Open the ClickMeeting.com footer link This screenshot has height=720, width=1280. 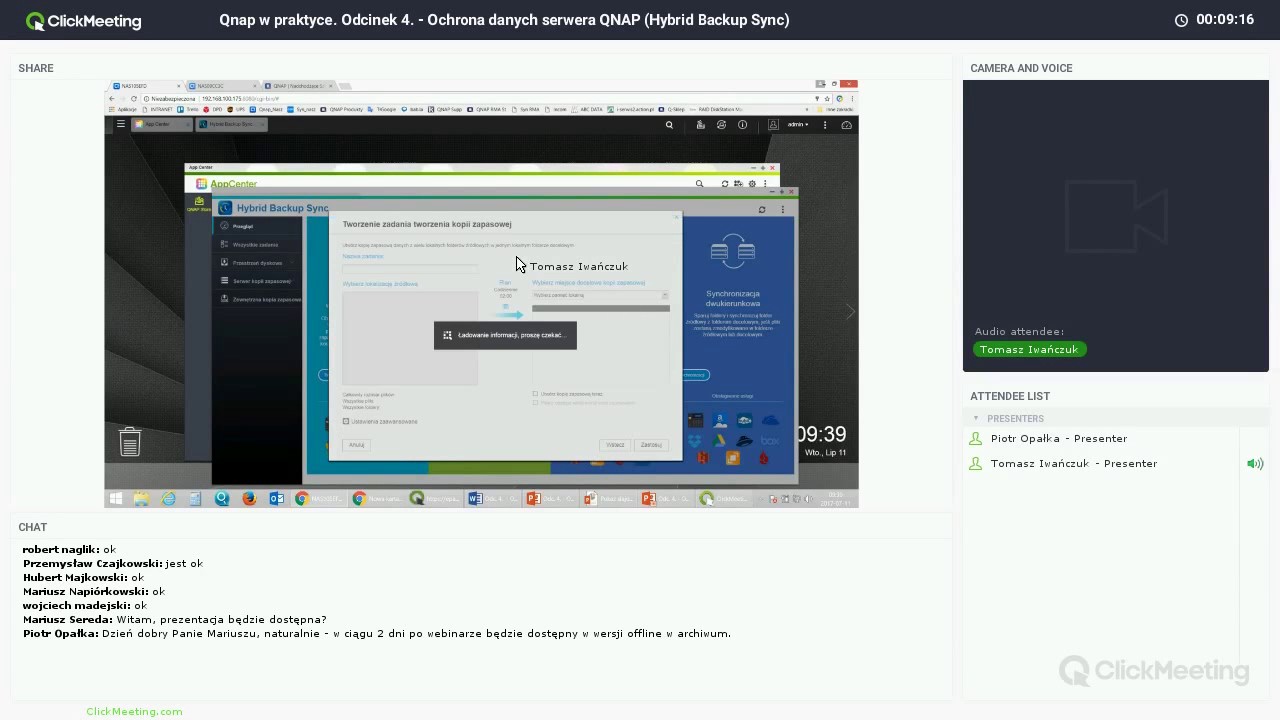[x=134, y=711]
